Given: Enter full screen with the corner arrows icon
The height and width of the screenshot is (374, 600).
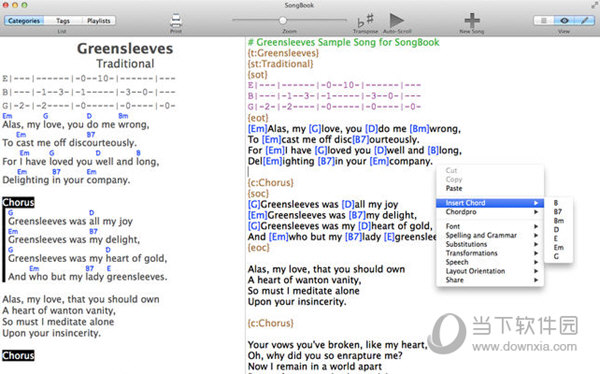Looking at the screenshot, I should pyautogui.click(x=595, y=5).
